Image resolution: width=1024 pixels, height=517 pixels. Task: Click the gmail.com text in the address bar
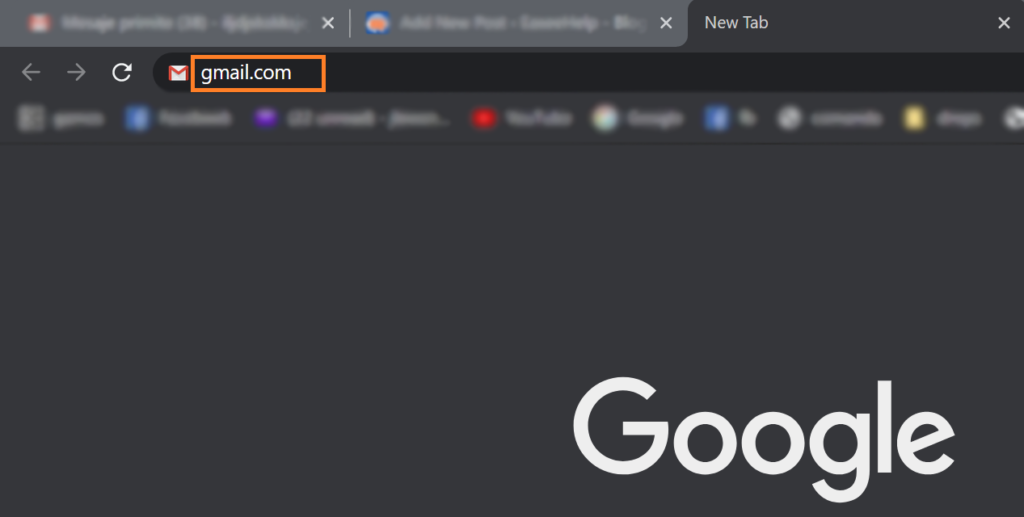246,73
